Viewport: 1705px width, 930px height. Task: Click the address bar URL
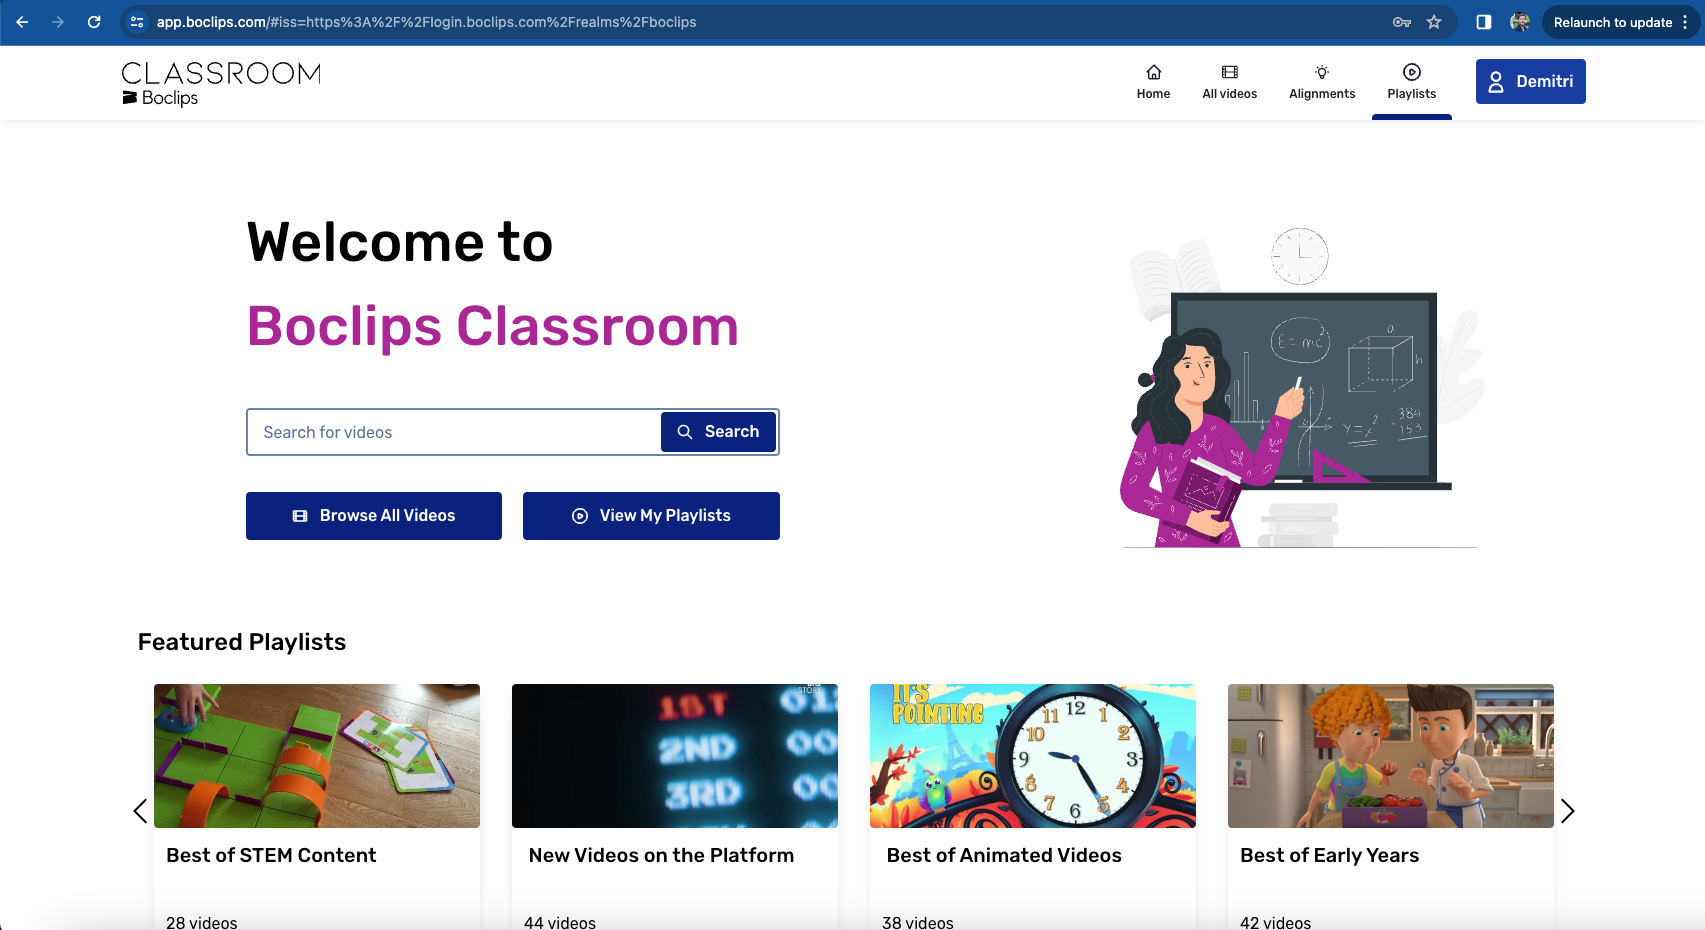(426, 22)
